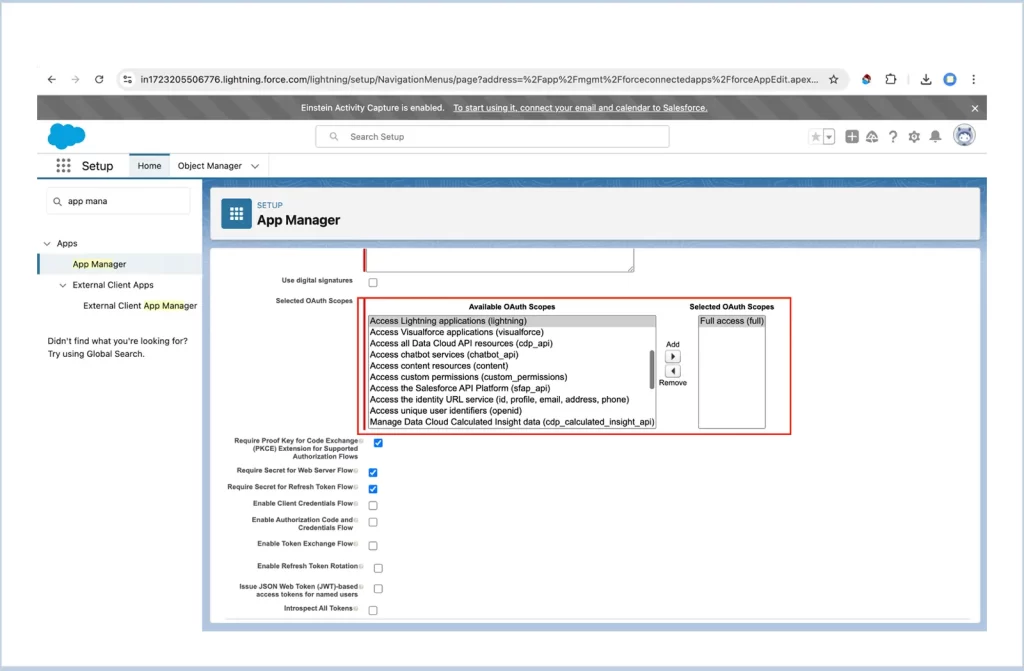
Task: Reload the page with refresh icon
Action: point(99,79)
